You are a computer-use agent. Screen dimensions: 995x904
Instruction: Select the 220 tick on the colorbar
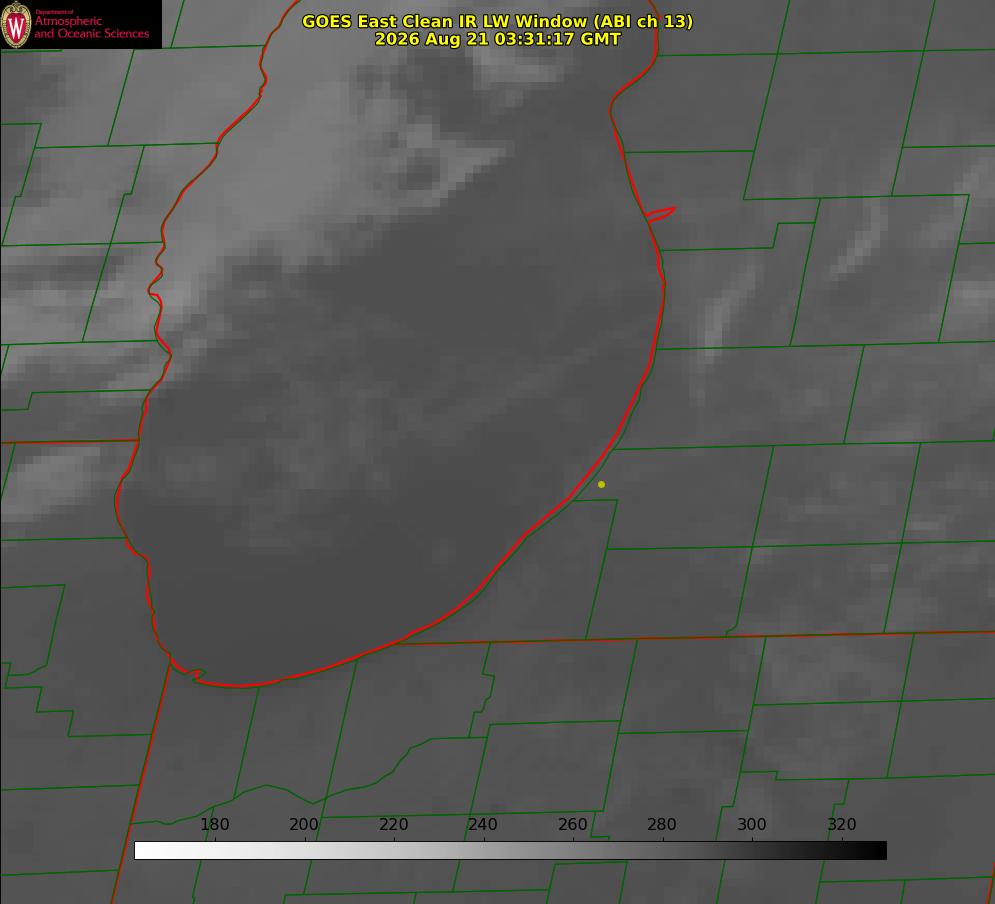[393, 824]
